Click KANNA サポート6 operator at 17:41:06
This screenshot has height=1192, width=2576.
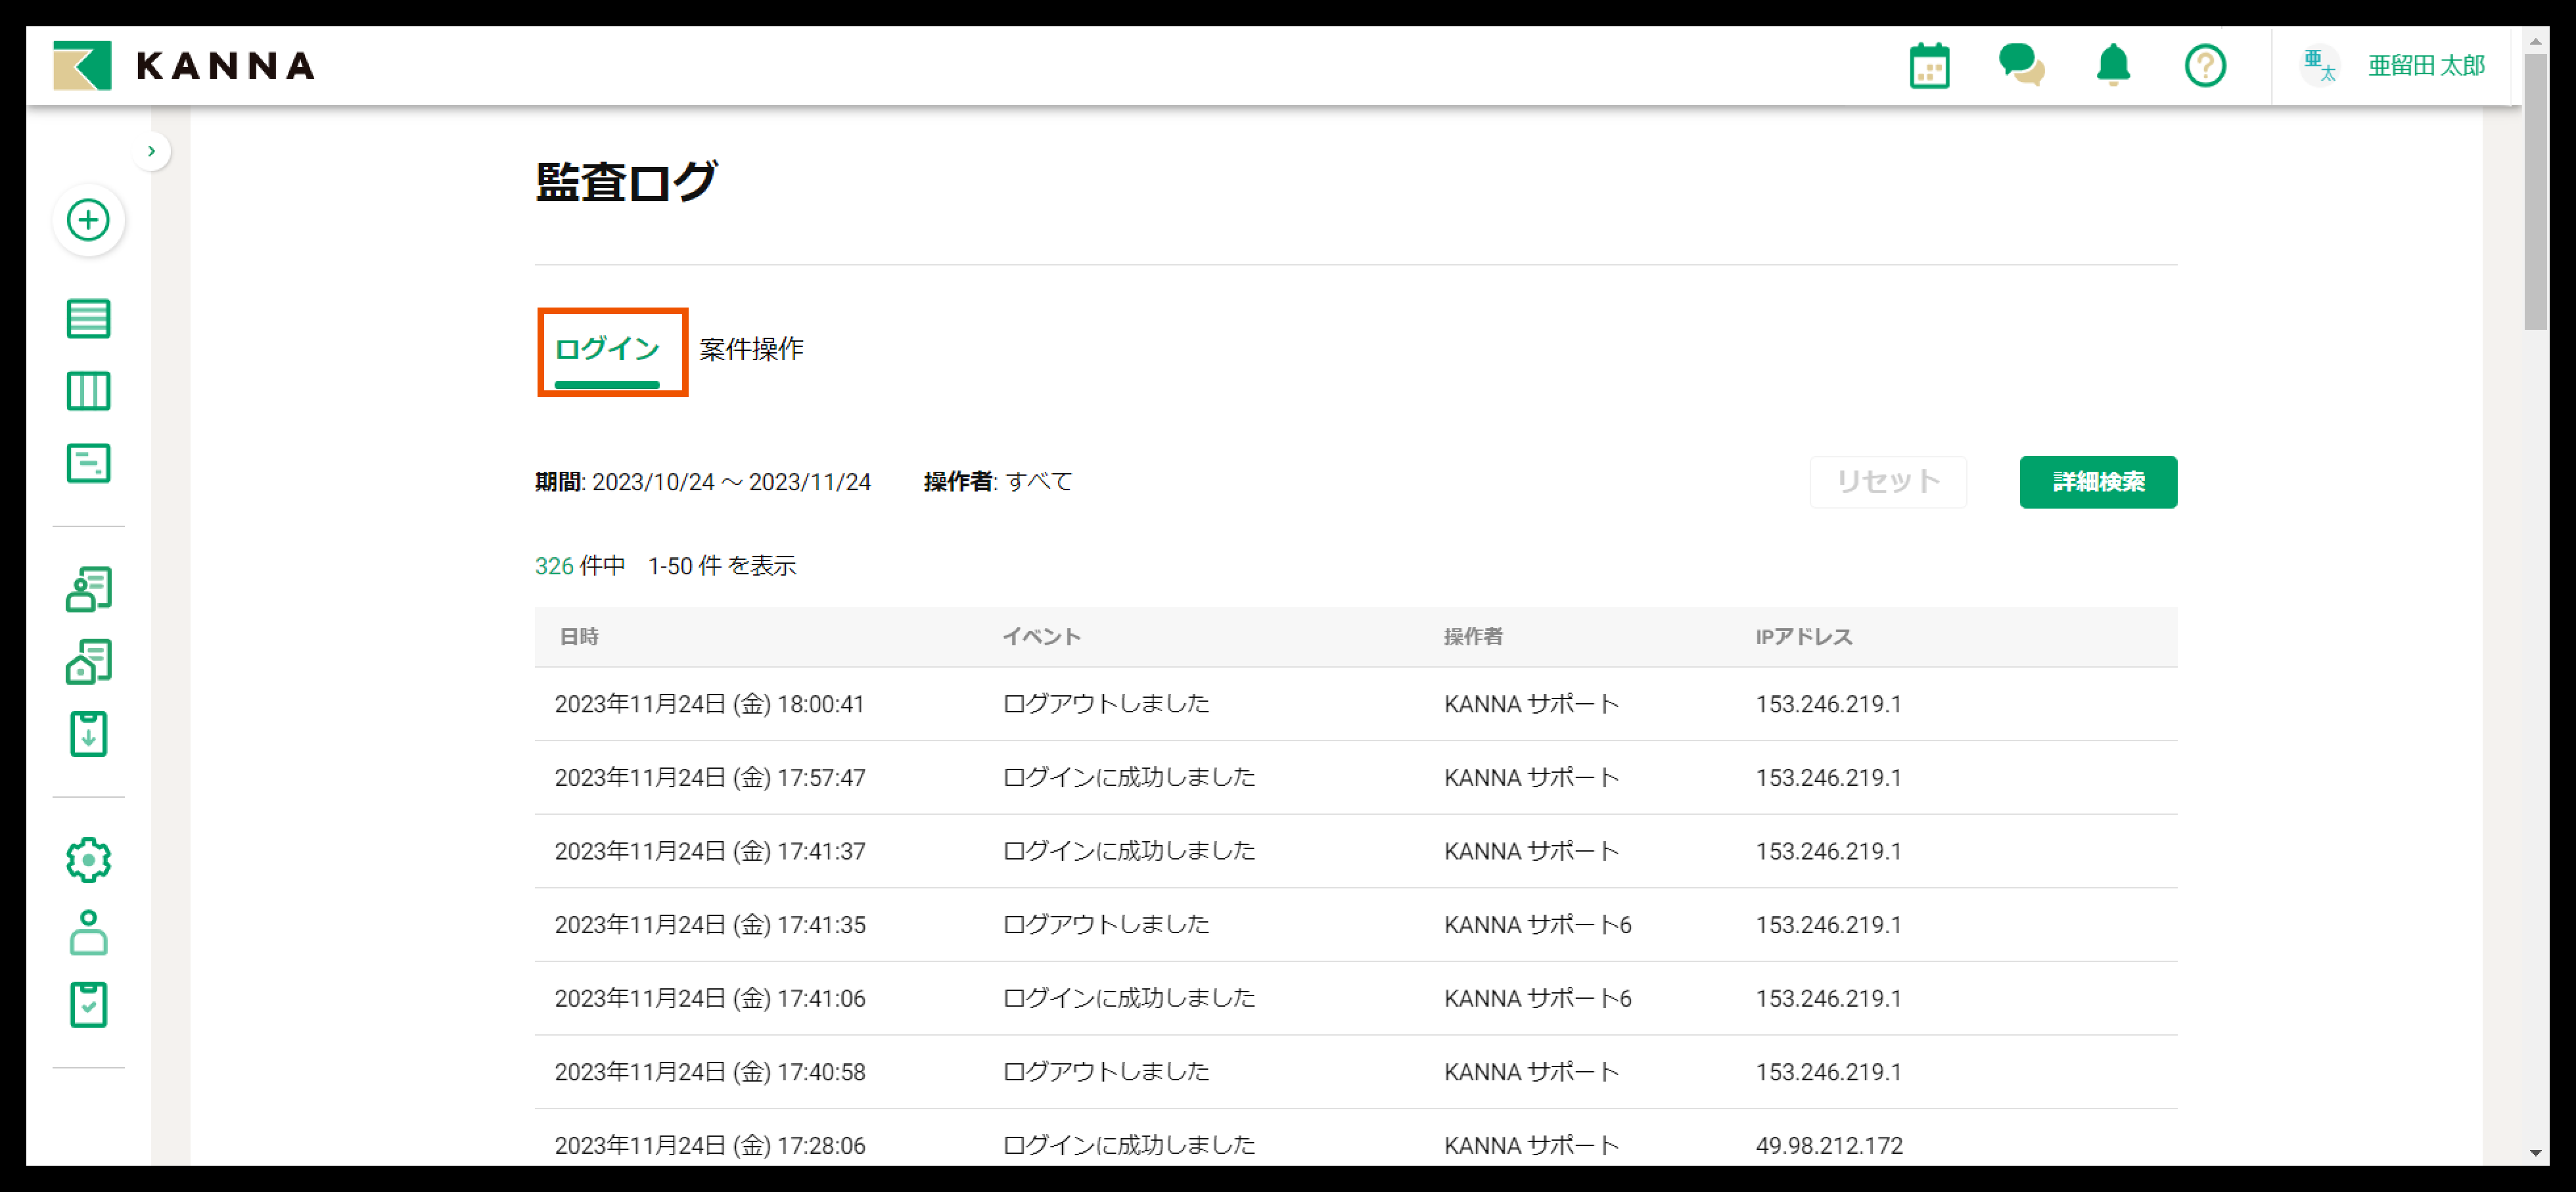[x=1537, y=998]
